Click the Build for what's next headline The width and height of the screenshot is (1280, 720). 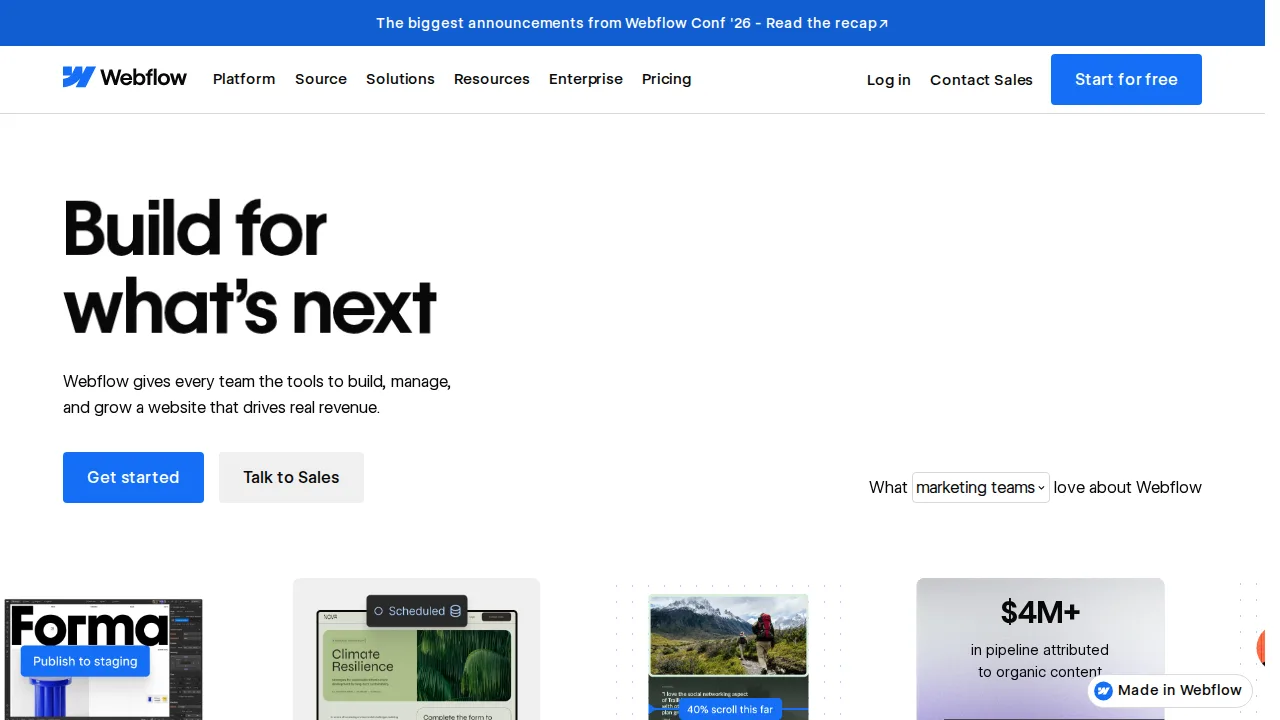[x=250, y=267]
